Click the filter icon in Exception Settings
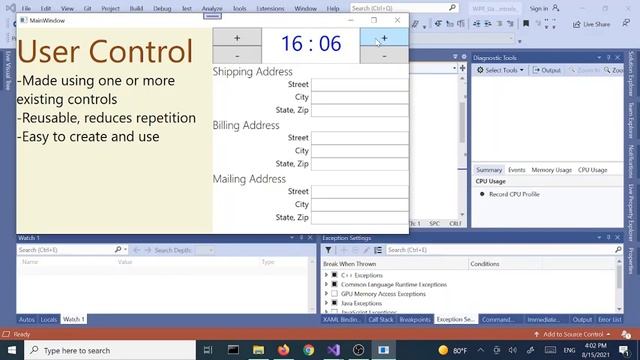 click(x=328, y=250)
